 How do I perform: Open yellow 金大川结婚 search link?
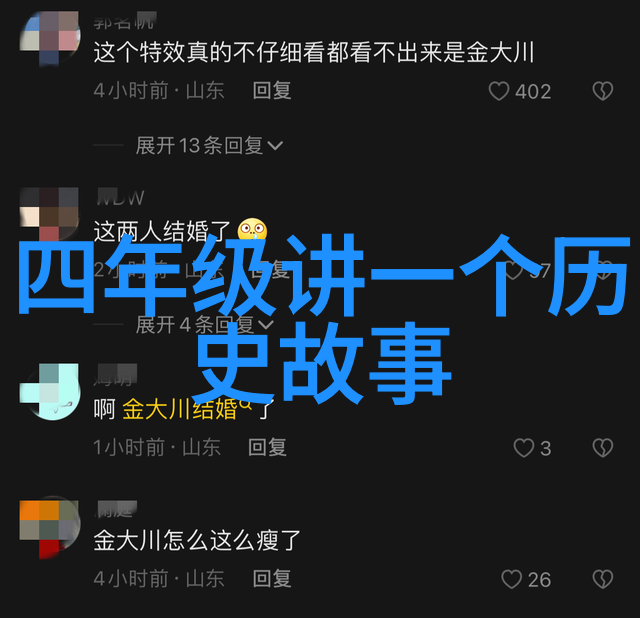(x=180, y=409)
